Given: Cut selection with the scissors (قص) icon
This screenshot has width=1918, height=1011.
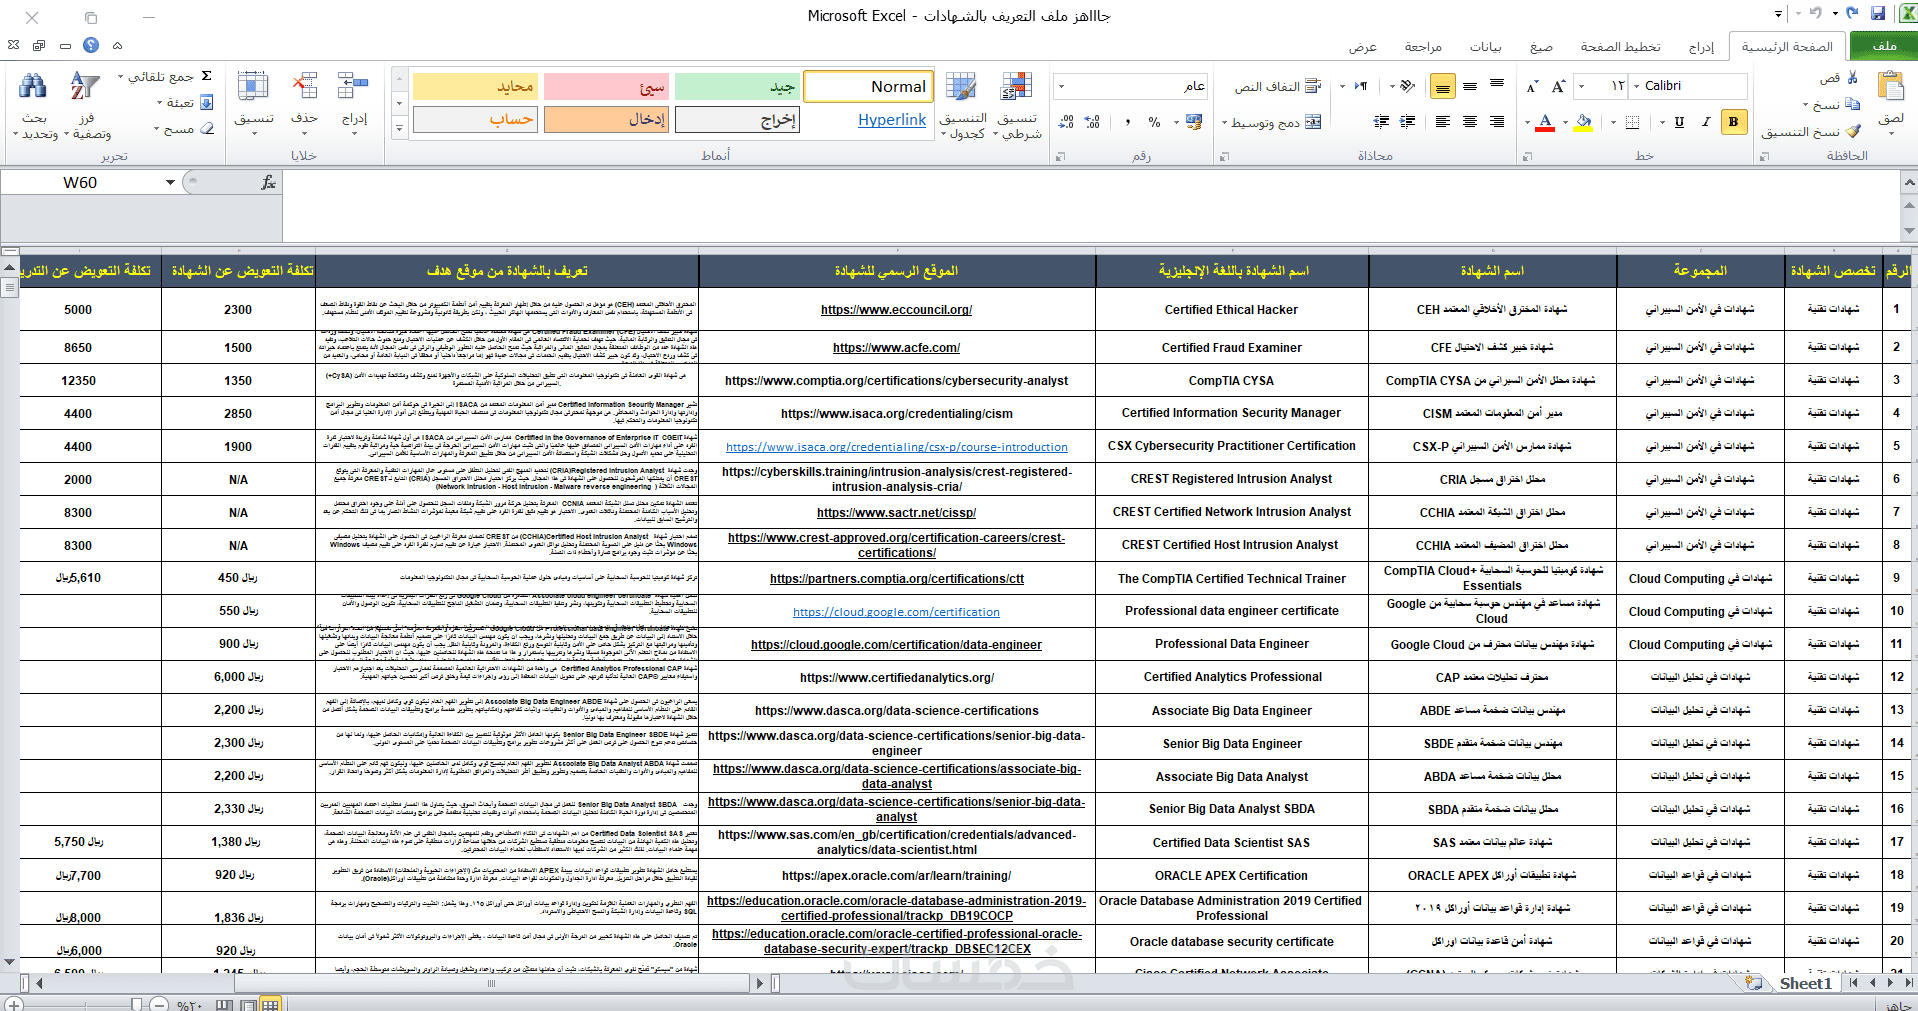Looking at the screenshot, I should tap(1852, 77).
